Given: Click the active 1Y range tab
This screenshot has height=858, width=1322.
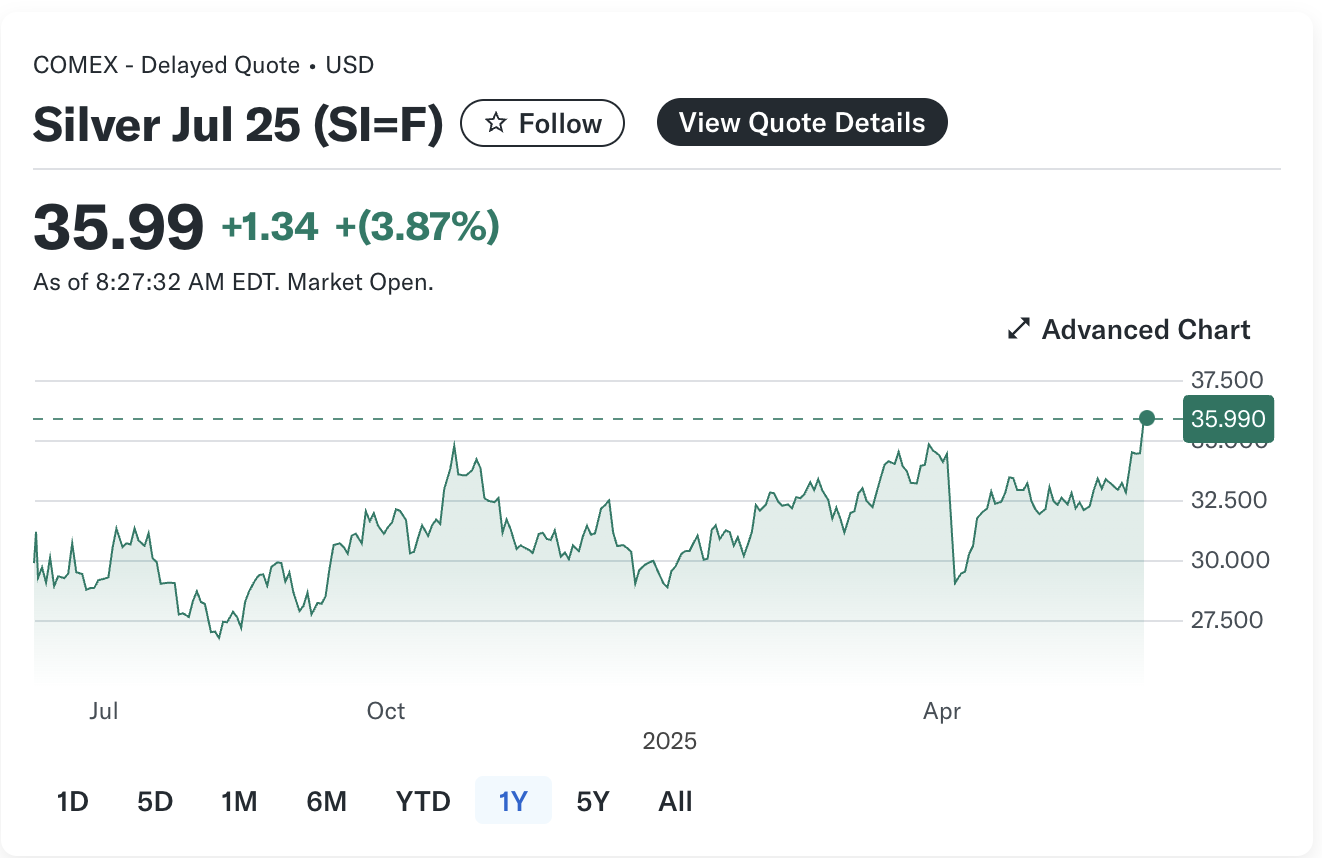Looking at the screenshot, I should pyautogui.click(x=512, y=801).
